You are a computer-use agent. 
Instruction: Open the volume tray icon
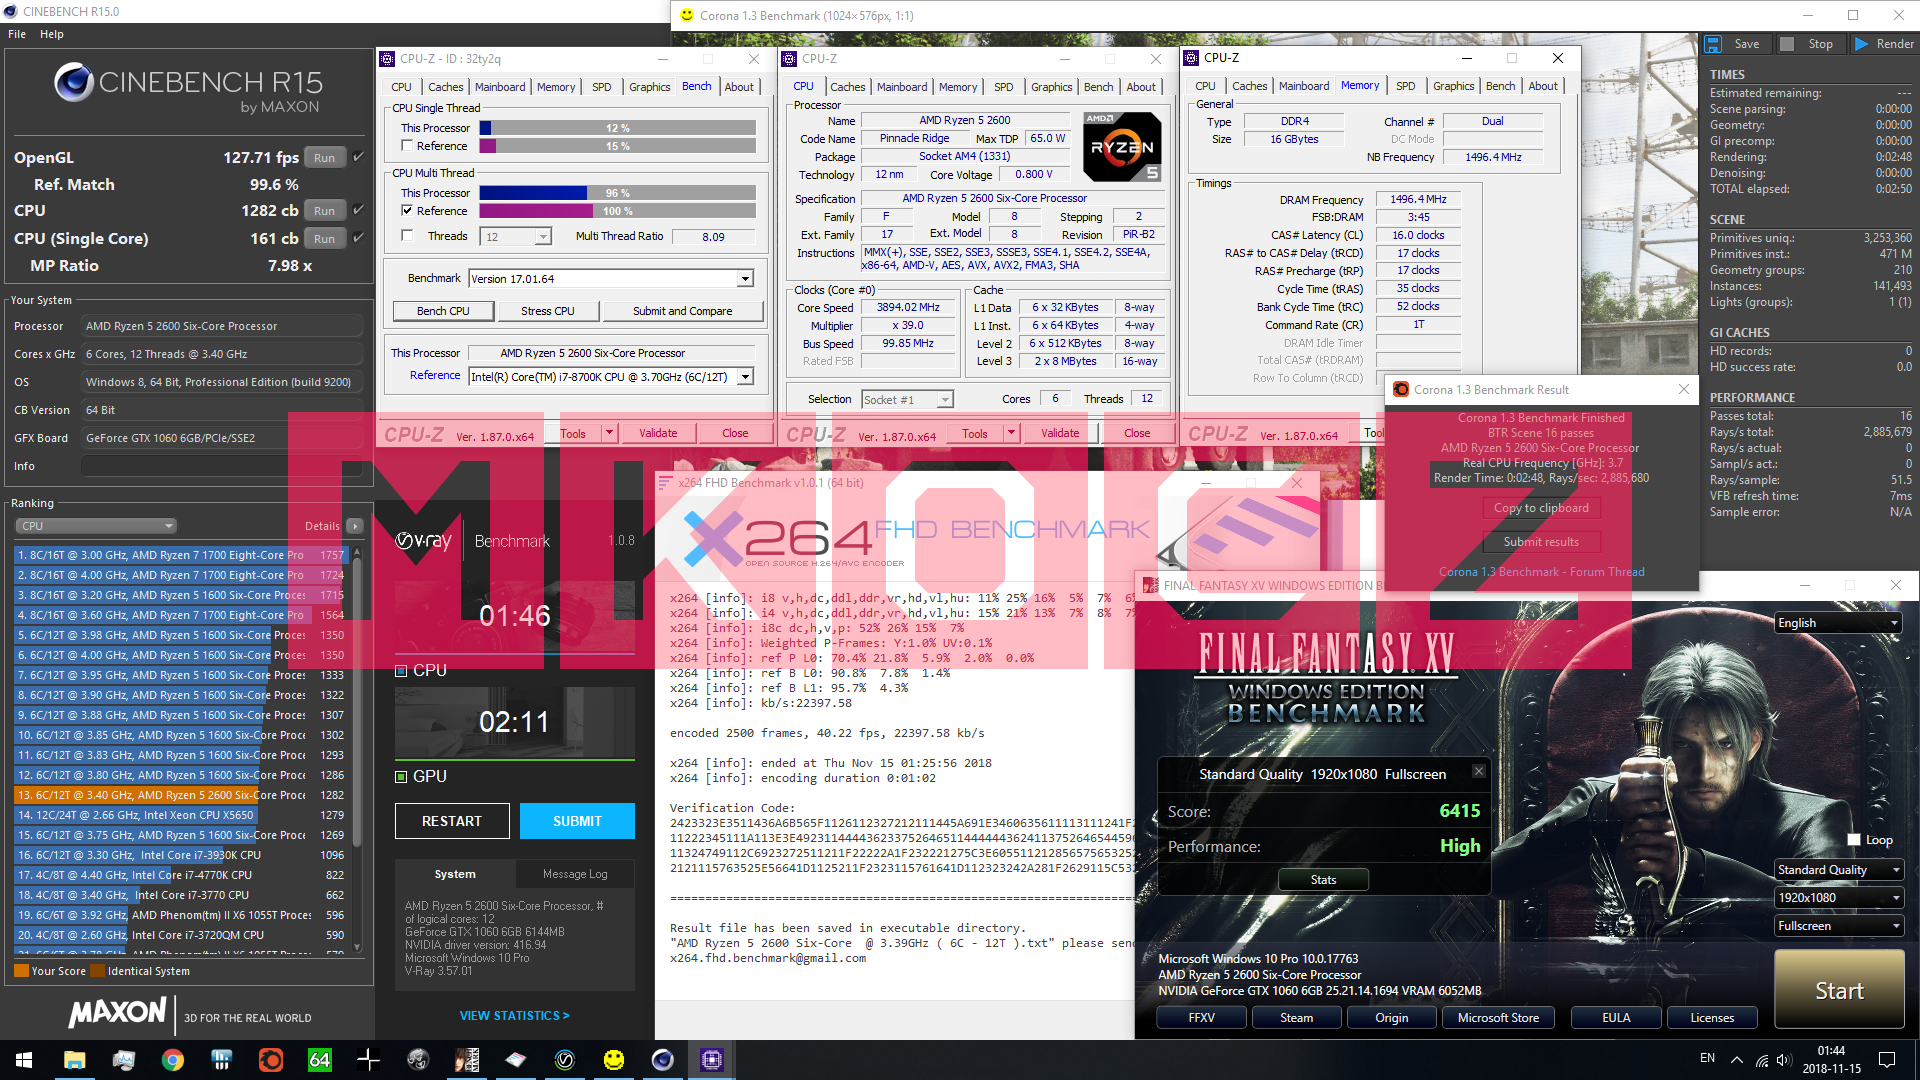point(1785,1059)
